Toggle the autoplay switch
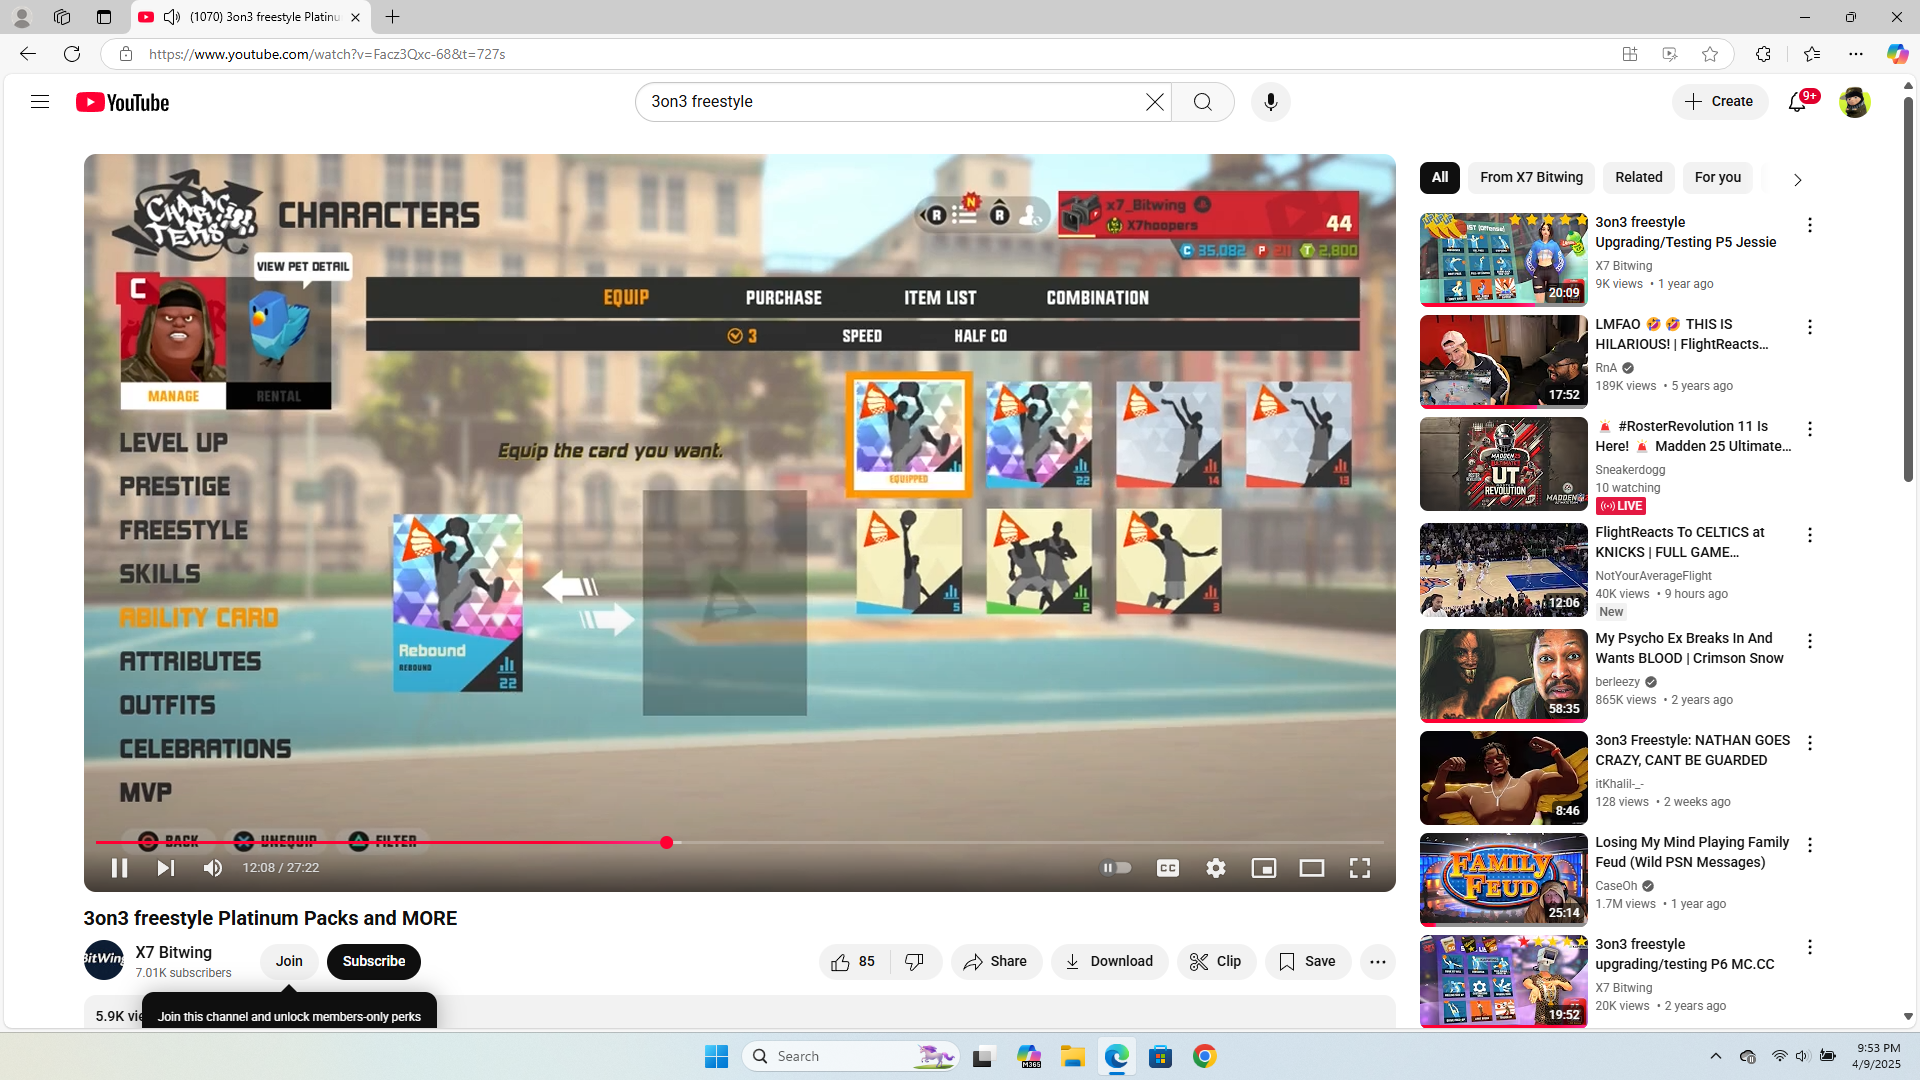The width and height of the screenshot is (1920, 1080). pos(1116,868)
